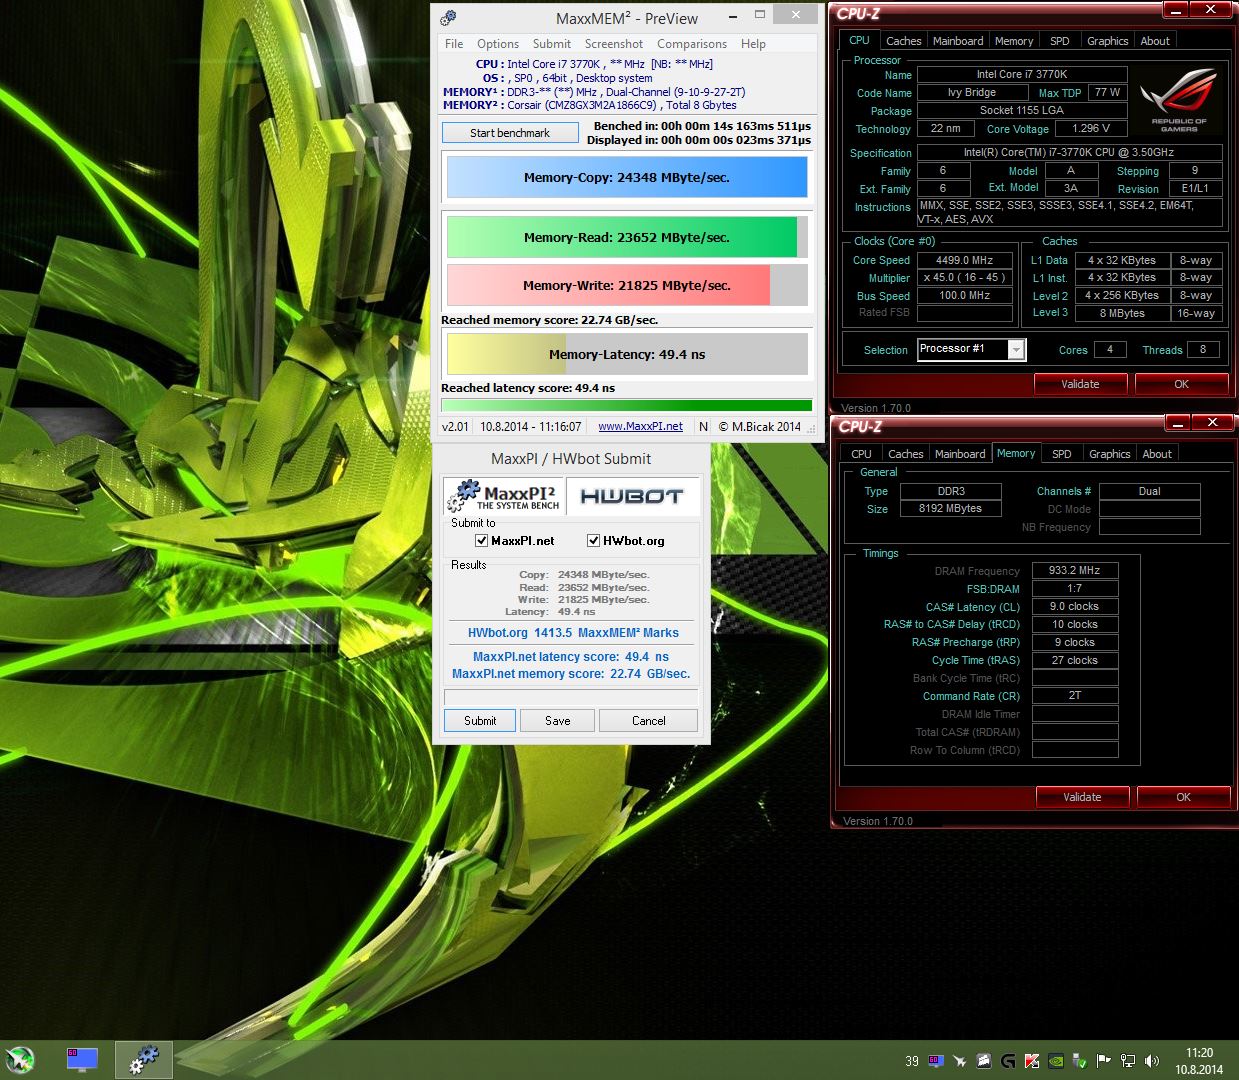Open the Screenshot menu in MaxxMEM
This screenshot has height=1080, width=1239.
[x=614, y=44]
